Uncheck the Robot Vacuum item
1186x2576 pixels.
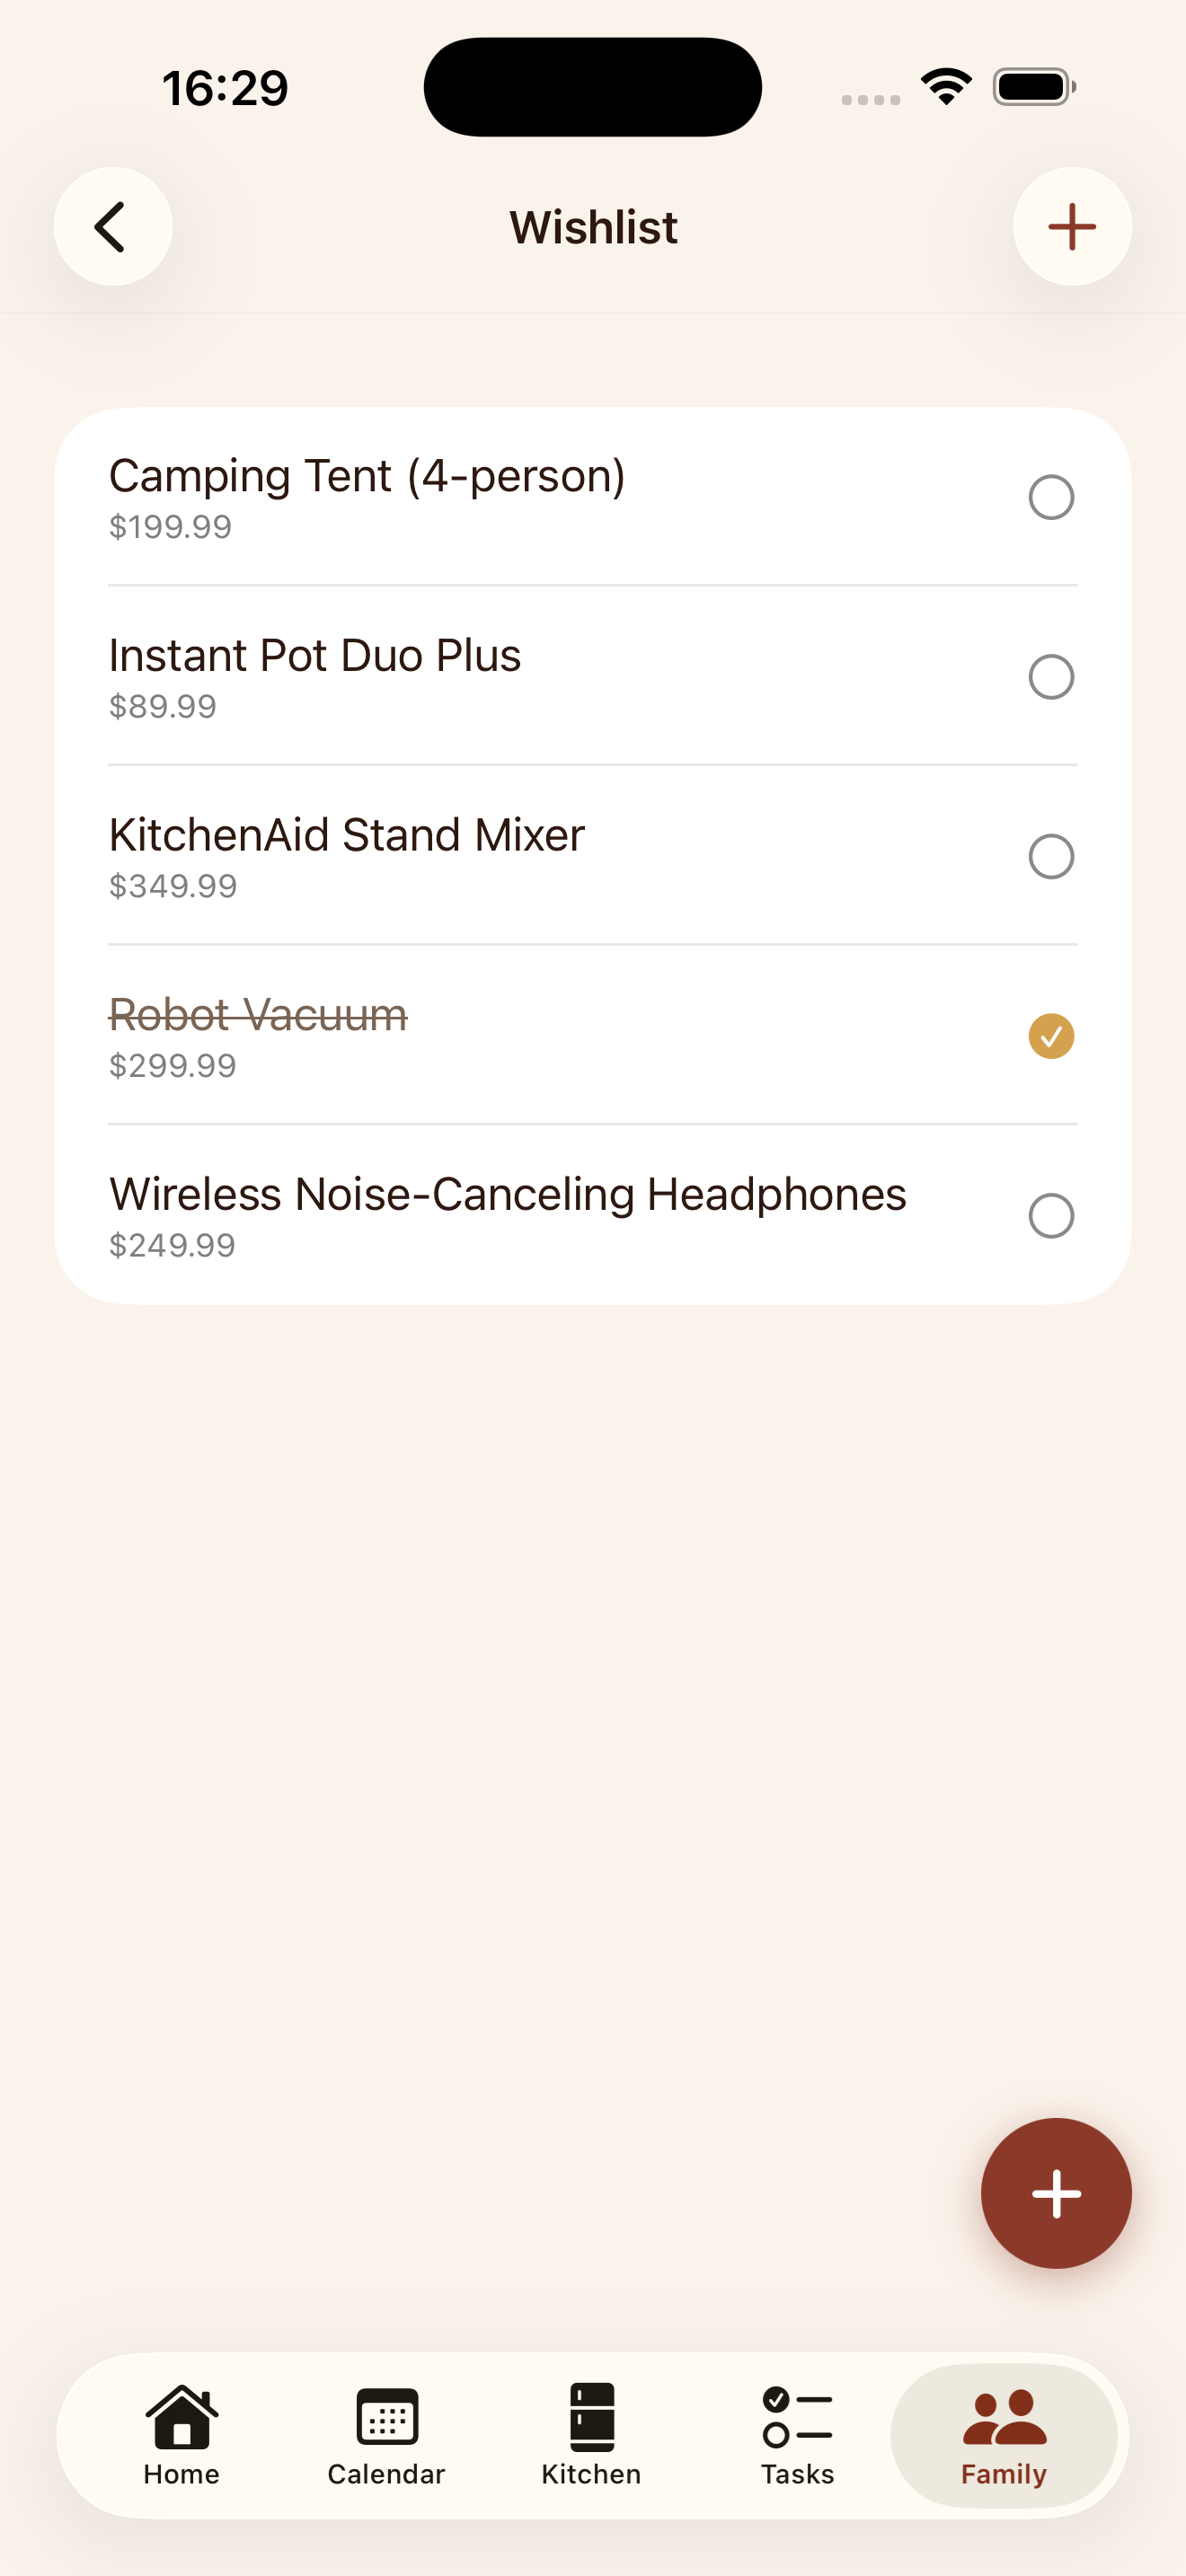click(x=1050, y=1036)
